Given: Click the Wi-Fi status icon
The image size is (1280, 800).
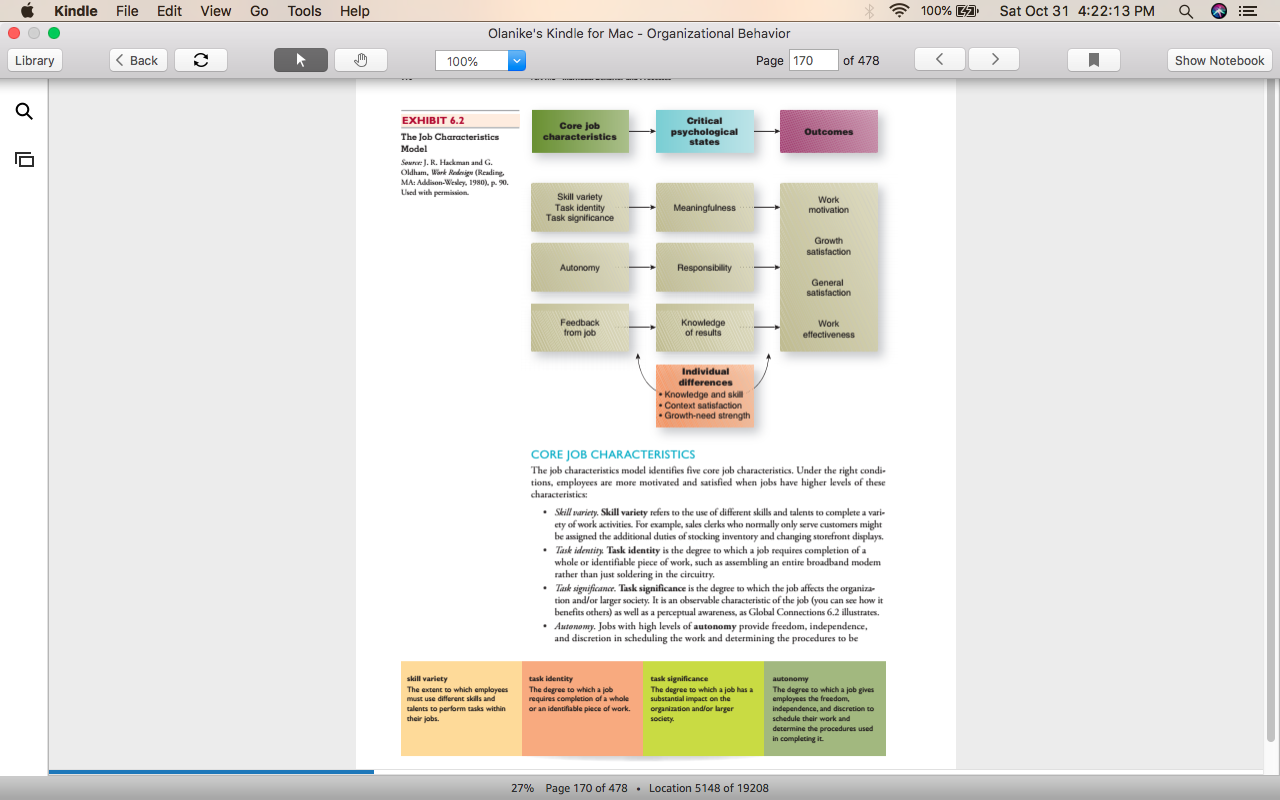Looking at the screenshot, I should point(899,11).
